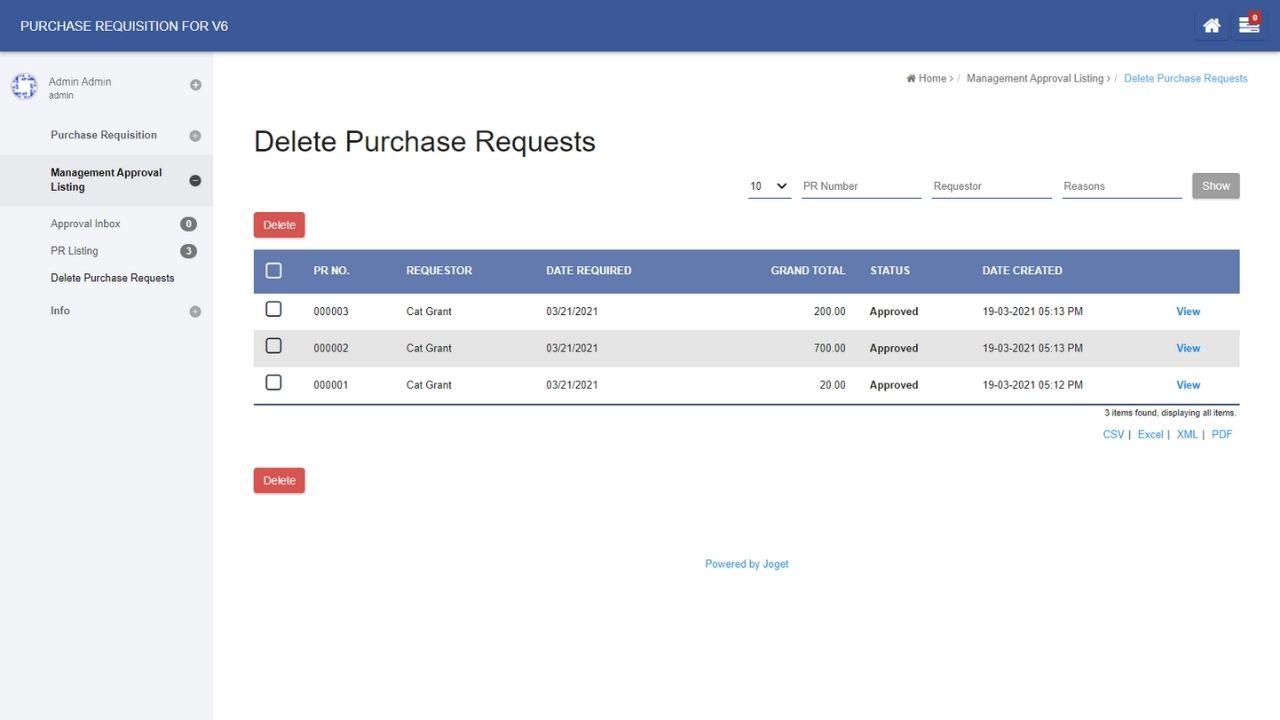Expand the Admin Admin profile menu
Screen dimensions: 1280x720
pos(195,85)
